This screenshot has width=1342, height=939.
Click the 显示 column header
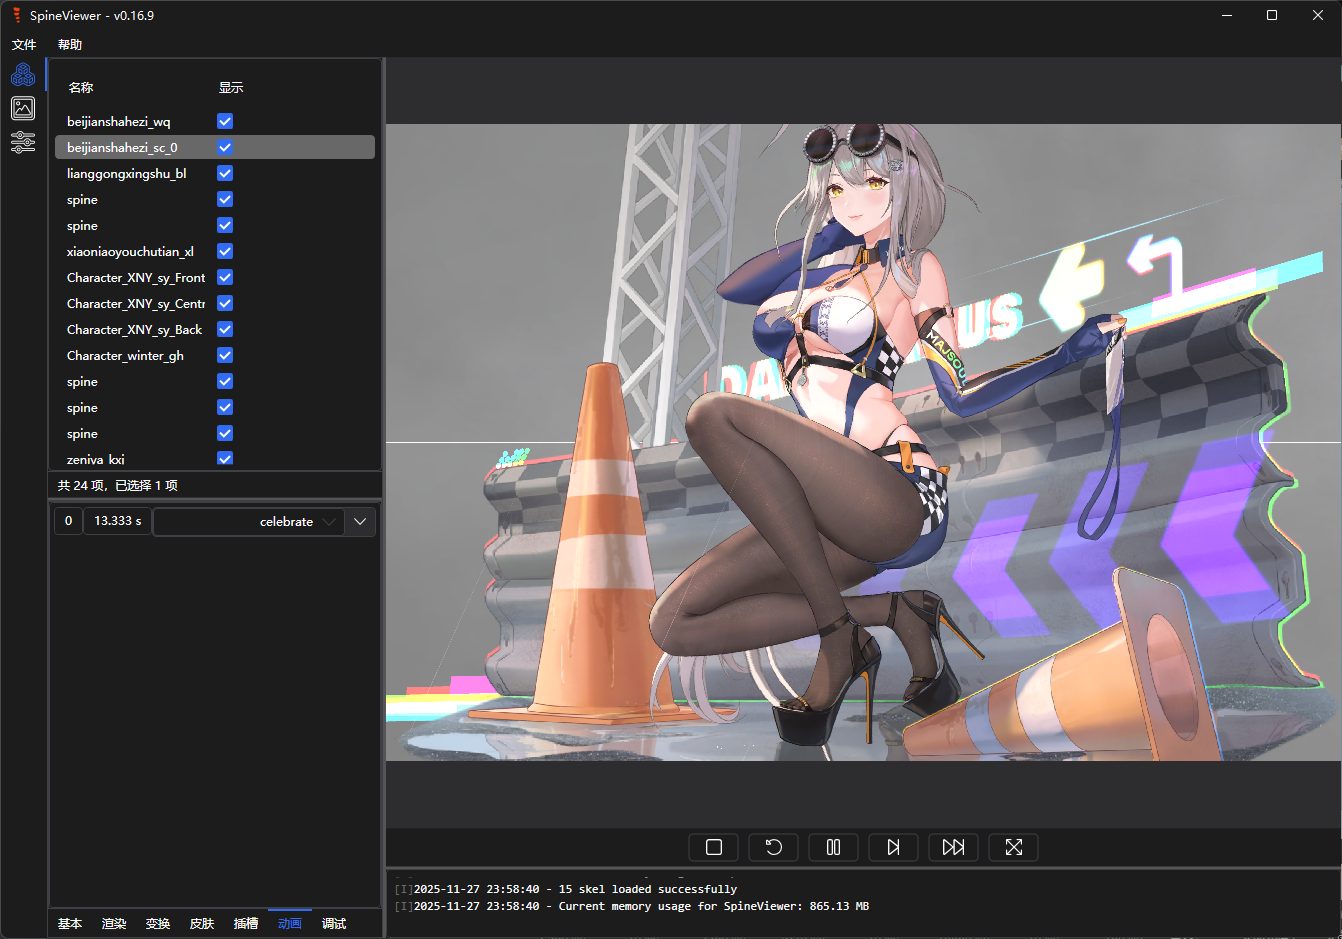231,88
